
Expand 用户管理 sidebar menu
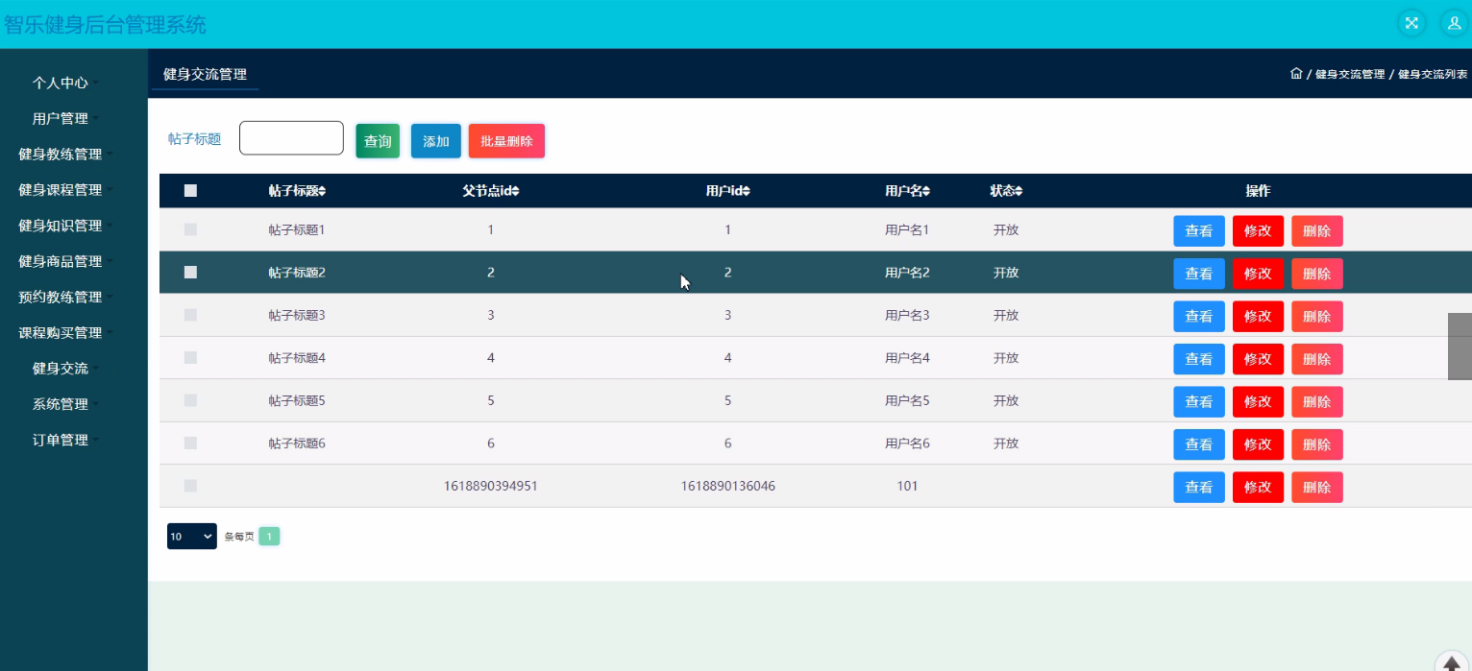[x=60, y=119]
